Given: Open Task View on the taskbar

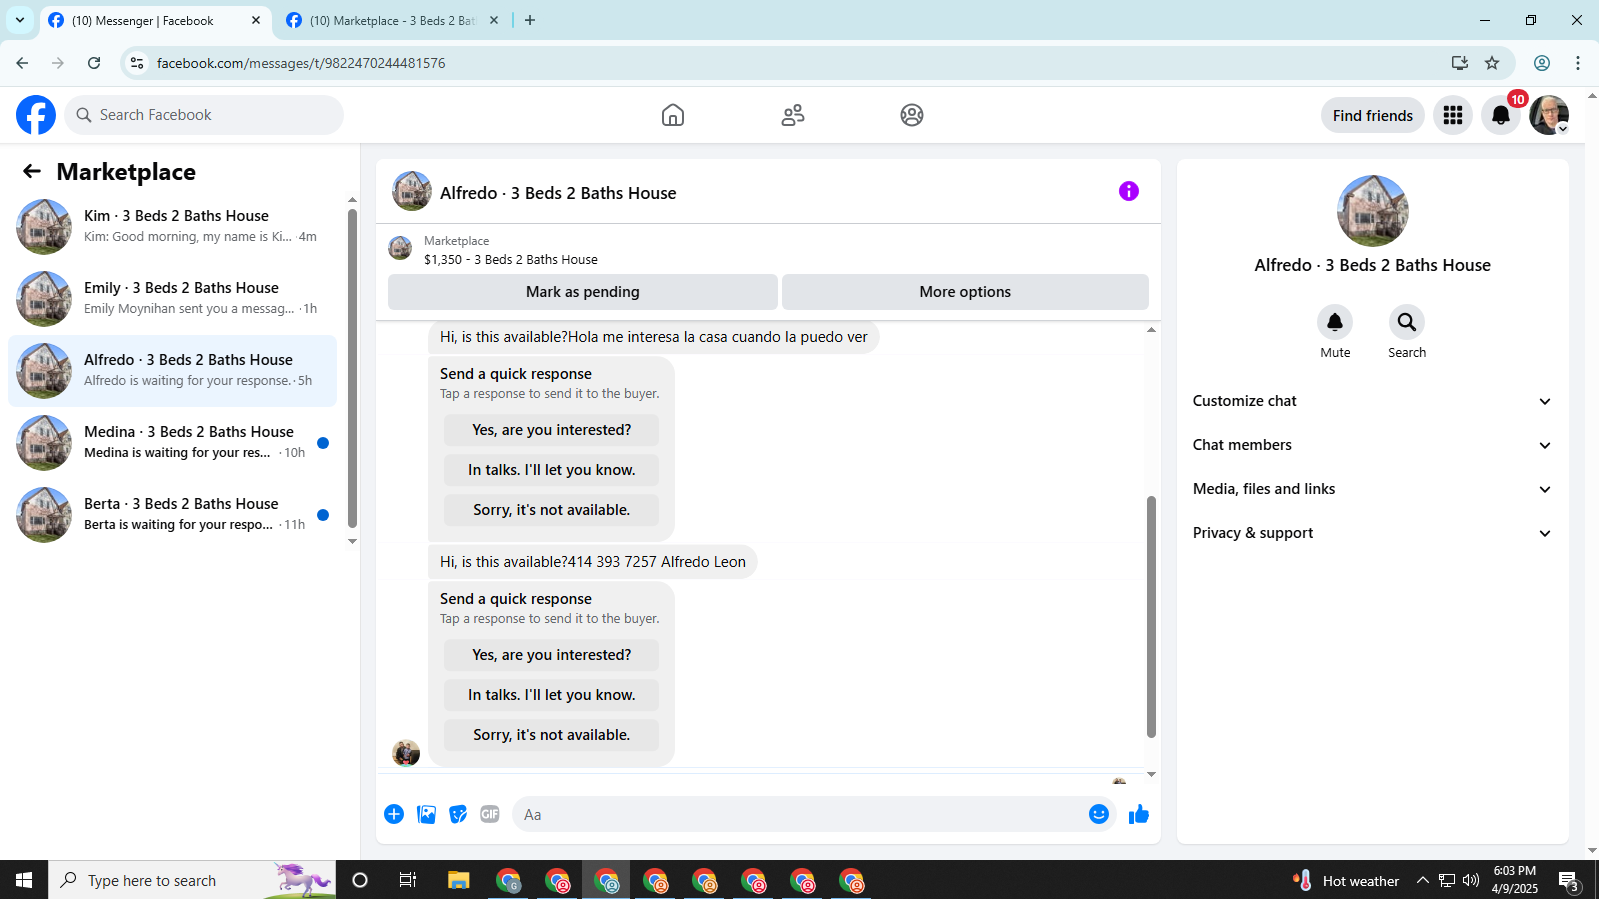Looking at the screenshot, I should point(407,880).
